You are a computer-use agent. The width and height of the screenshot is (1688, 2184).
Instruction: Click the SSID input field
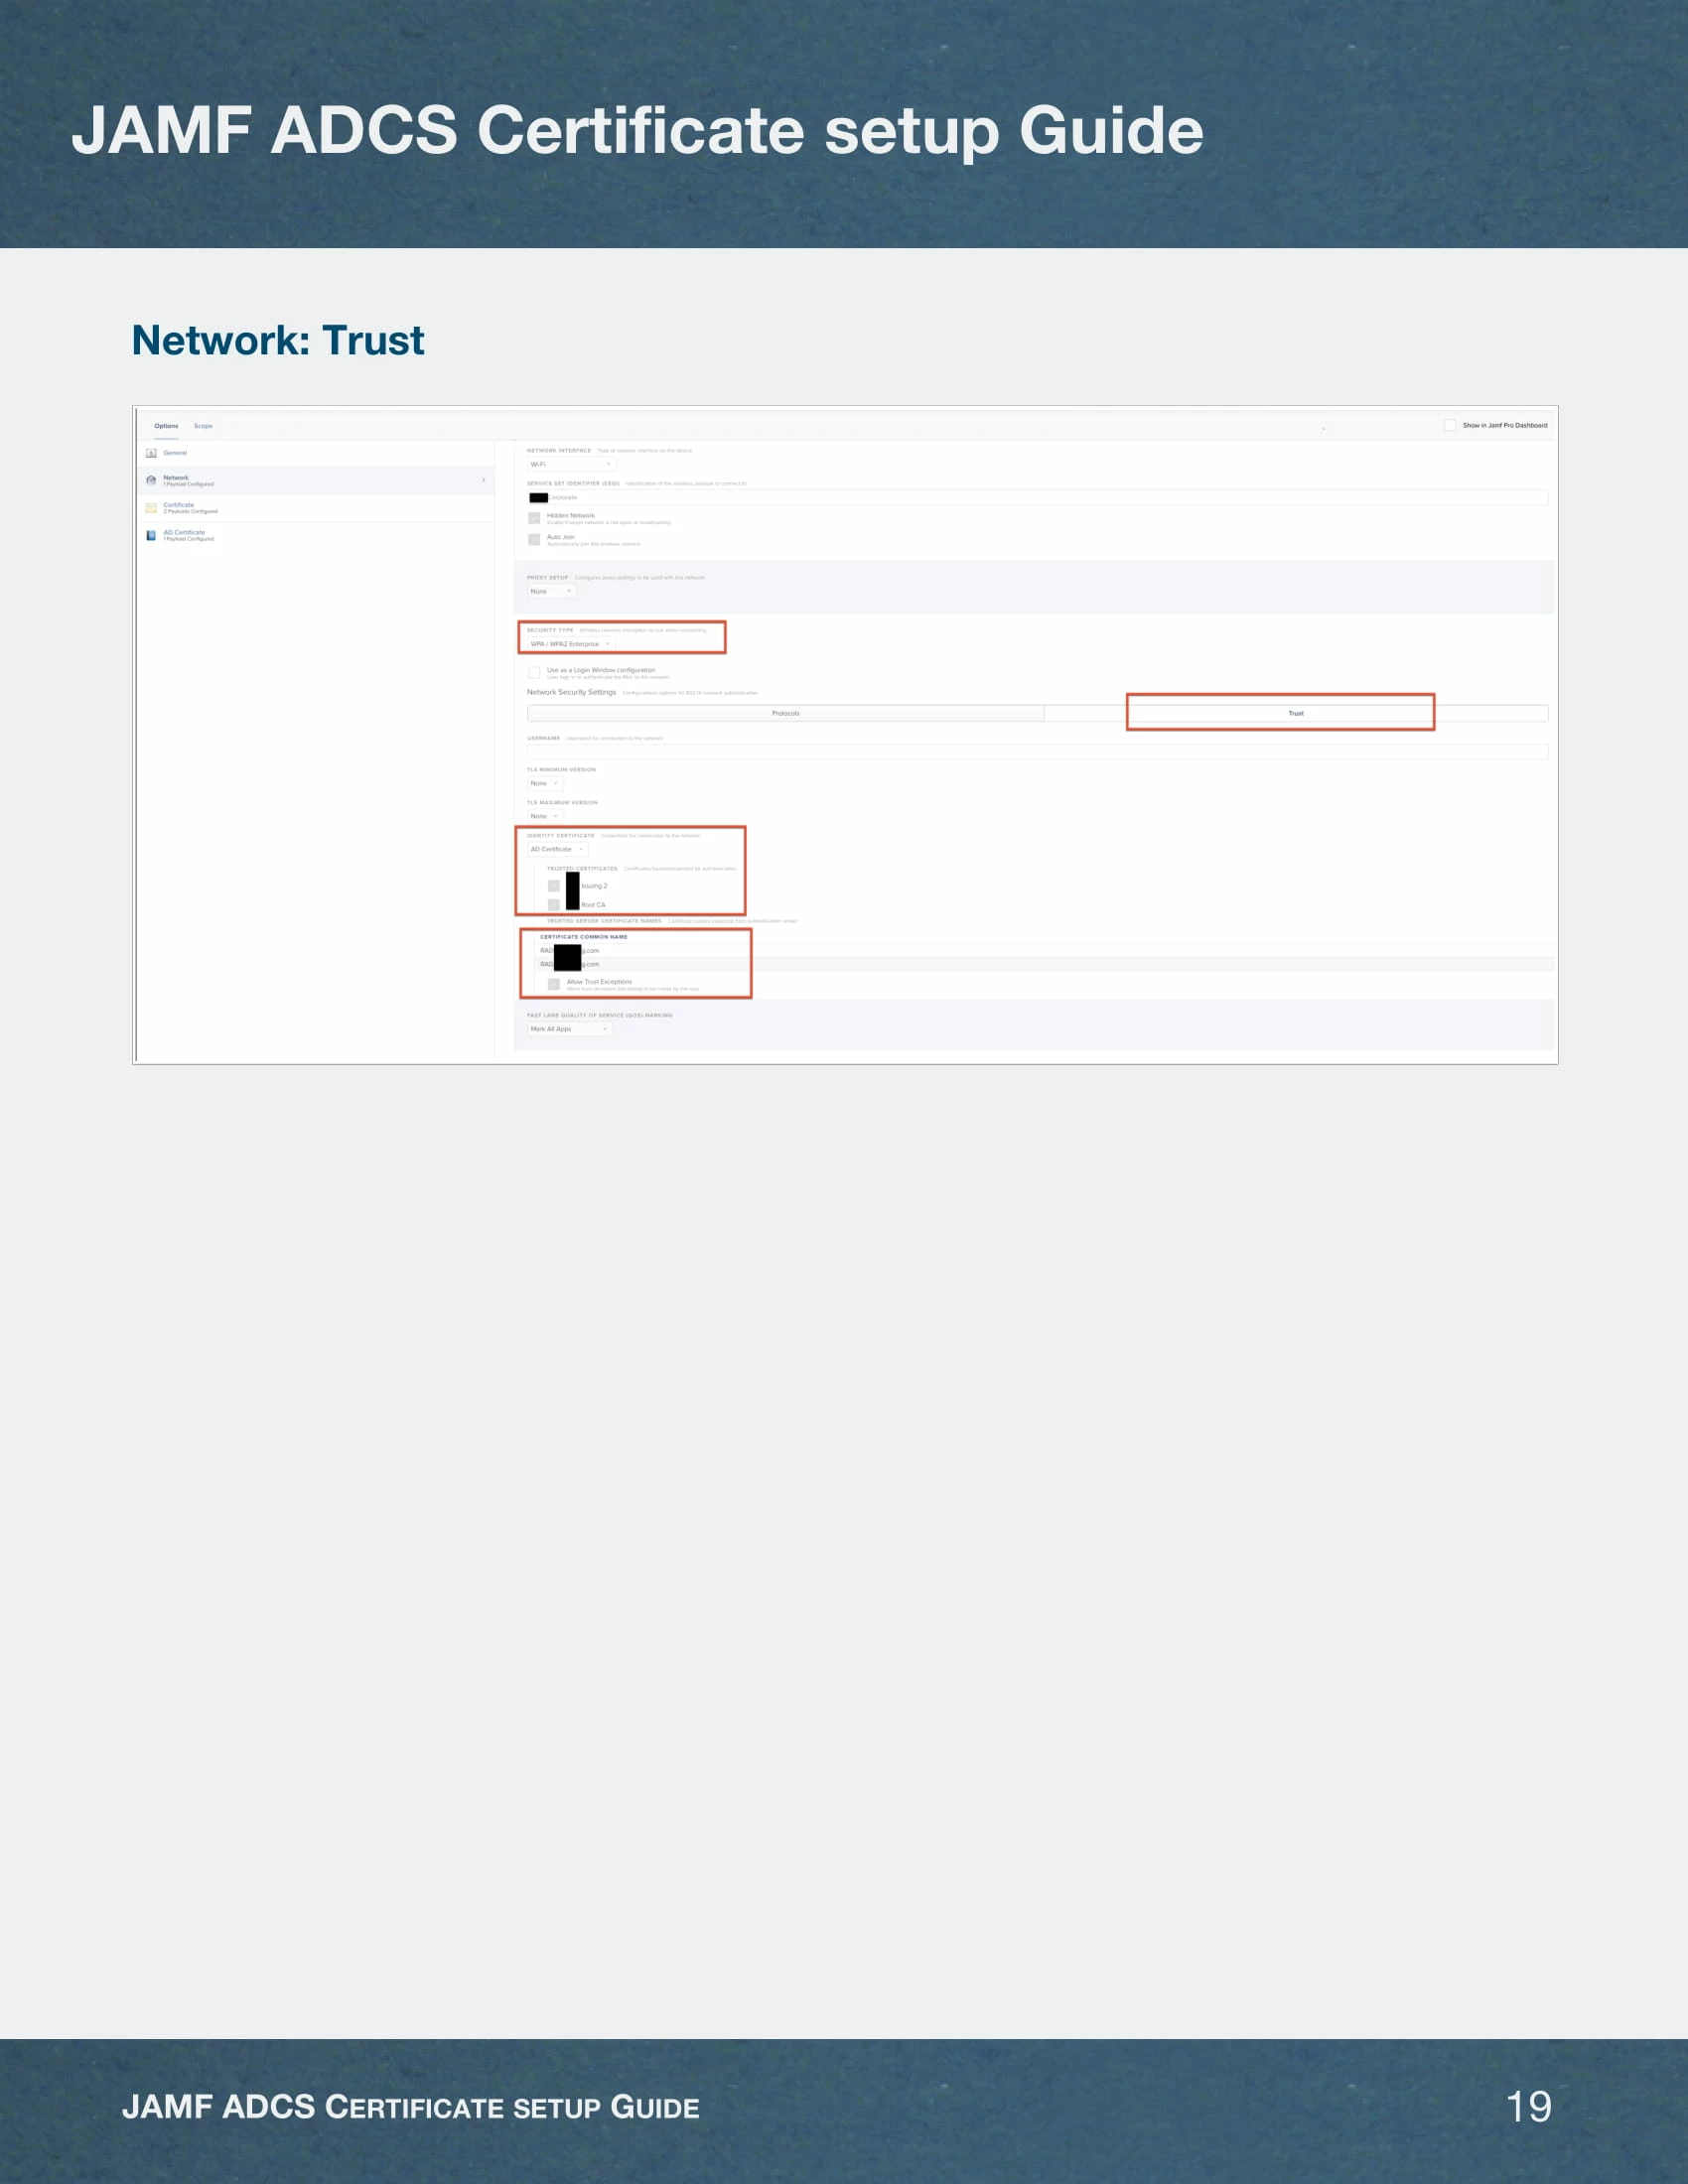[1037, 497]
